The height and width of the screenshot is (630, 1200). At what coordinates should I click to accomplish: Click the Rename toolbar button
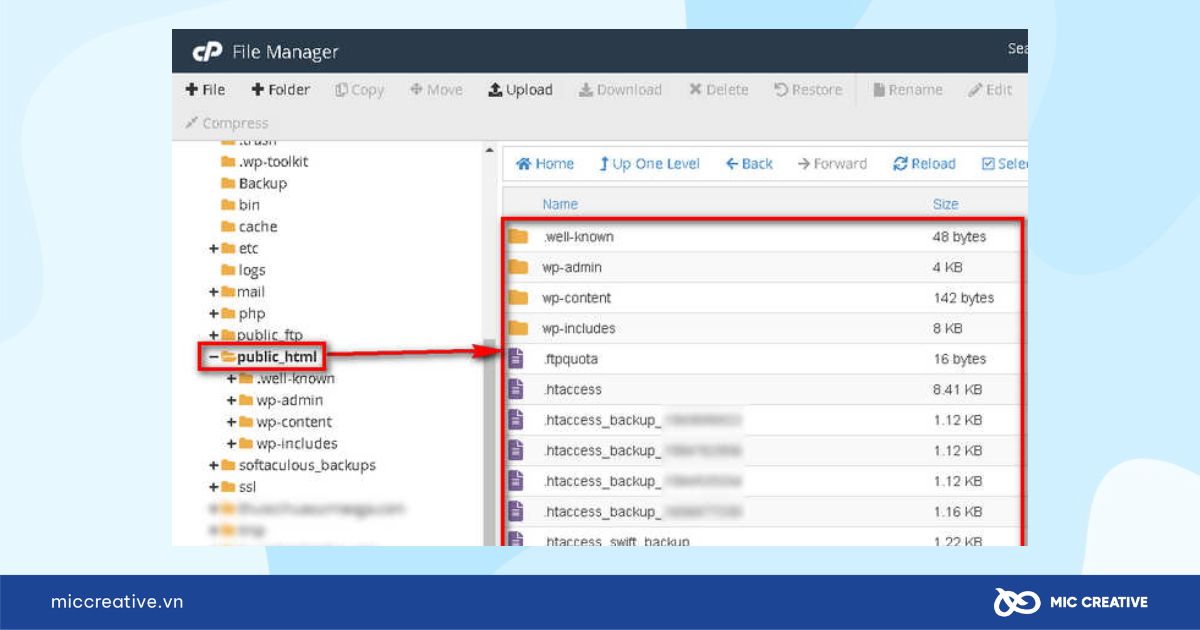[907, 90]
